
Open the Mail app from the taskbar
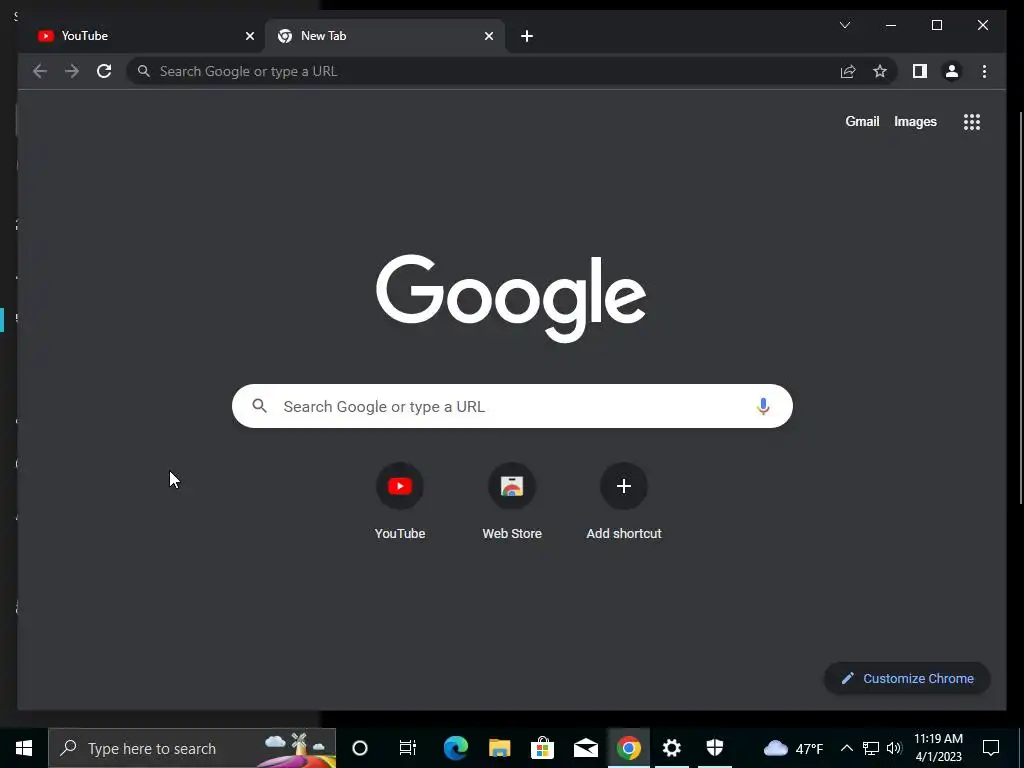[x=586, y=748]
